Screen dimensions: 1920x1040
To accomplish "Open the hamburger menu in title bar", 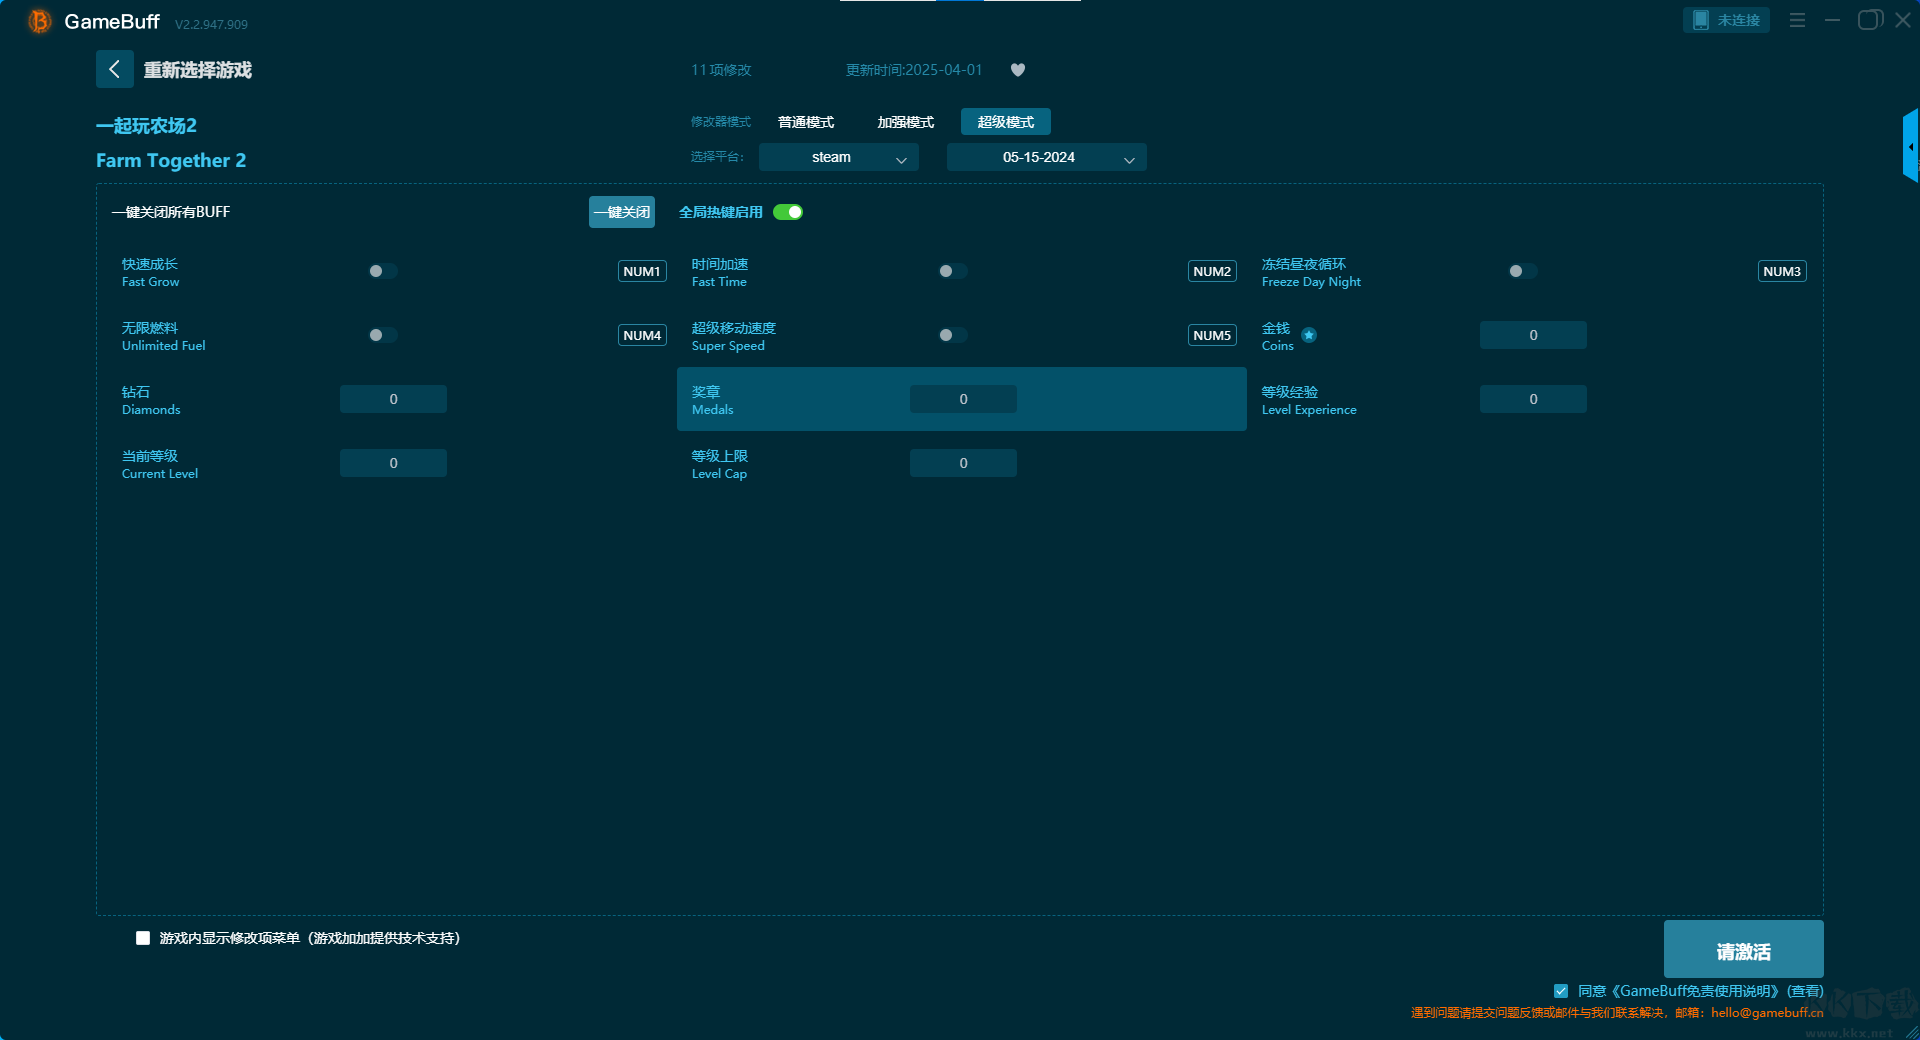I will [1797, 20].
